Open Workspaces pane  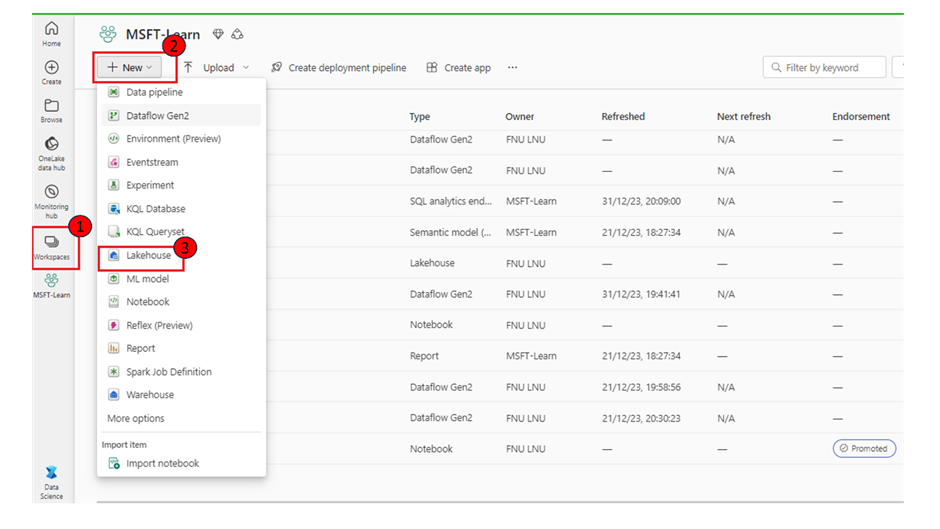52,248
